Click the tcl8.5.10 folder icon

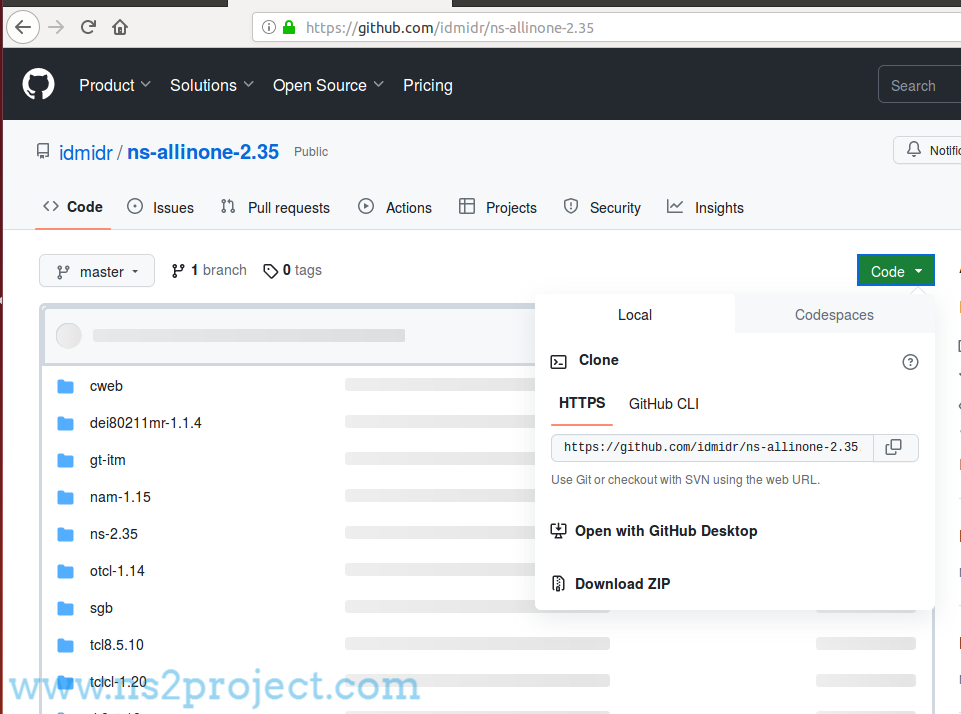pos(66,645)
